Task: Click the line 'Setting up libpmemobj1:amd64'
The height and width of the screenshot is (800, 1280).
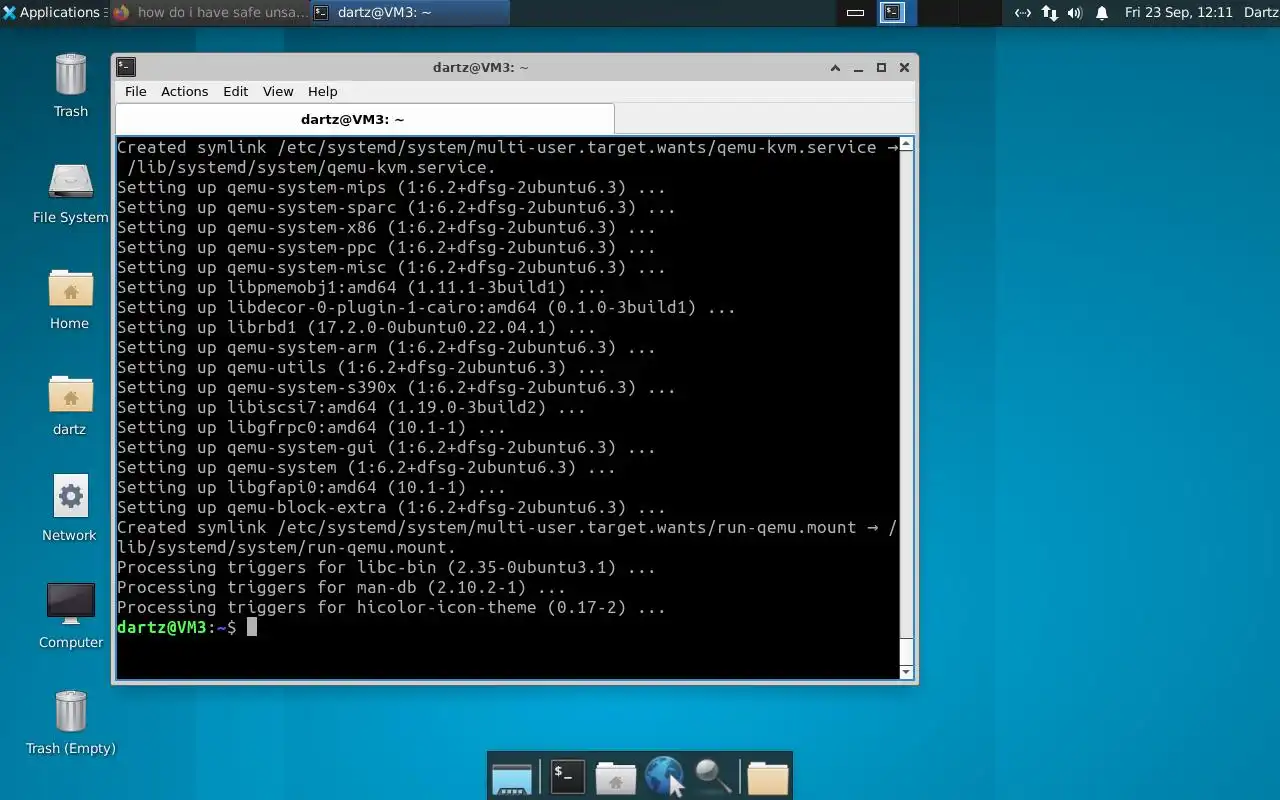Action: (361, 287)
